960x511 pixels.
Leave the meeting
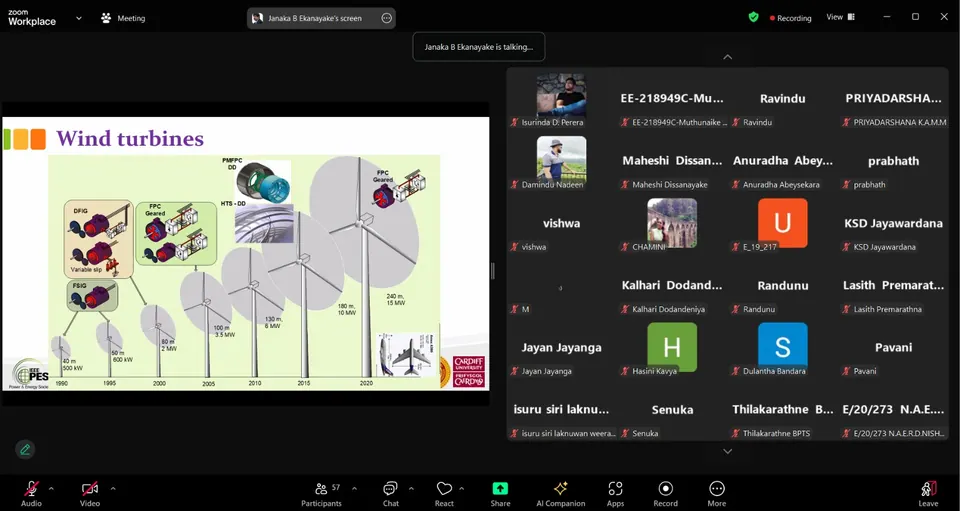click(x=928, y=493)
